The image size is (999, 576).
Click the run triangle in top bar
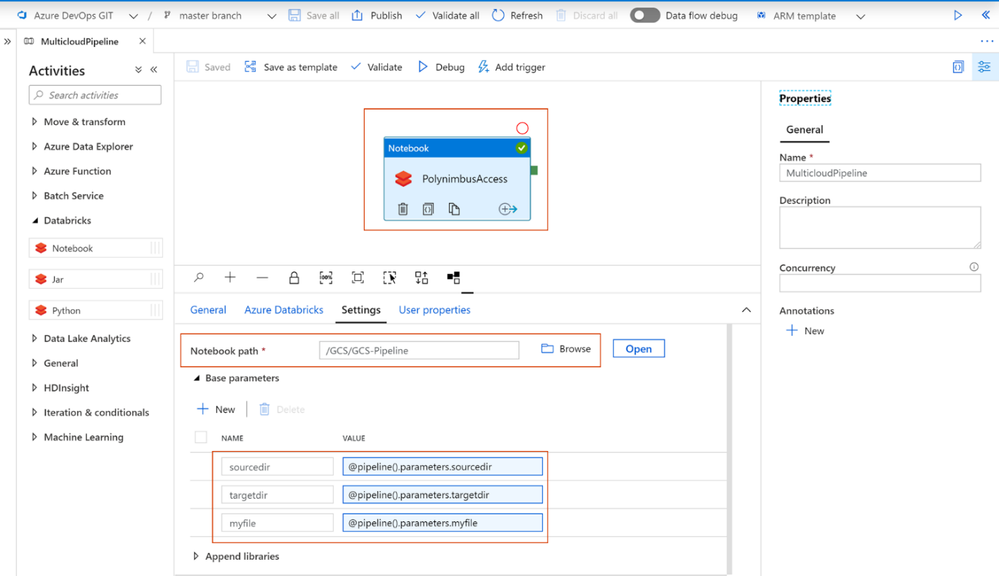pos(958,15)
